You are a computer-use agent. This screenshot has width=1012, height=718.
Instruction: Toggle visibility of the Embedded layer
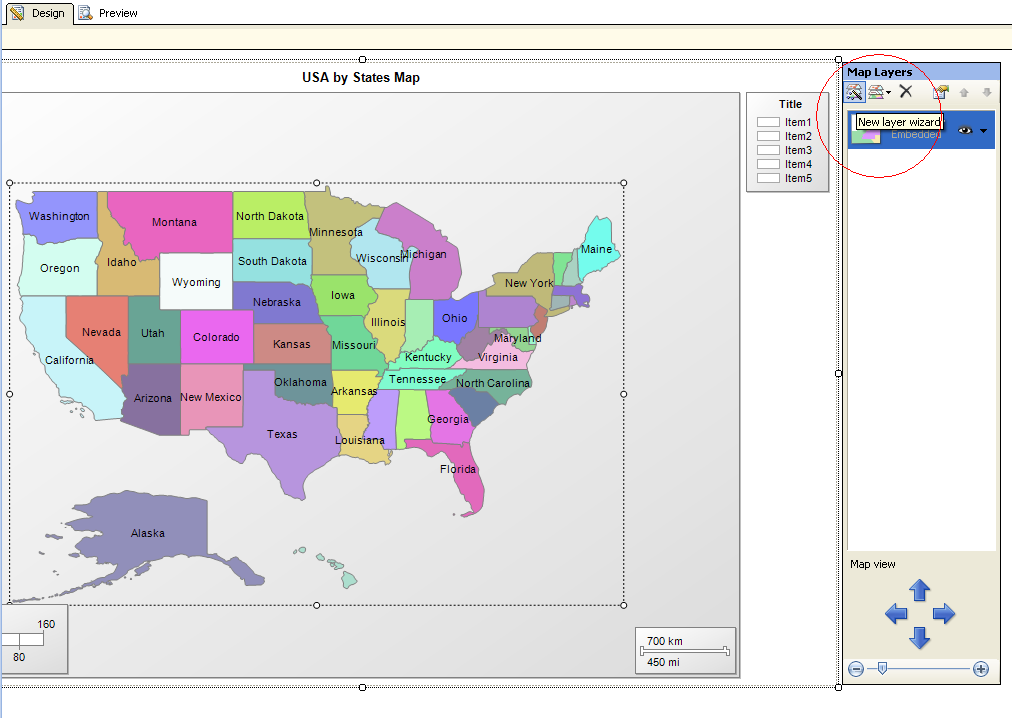pyautogui.click(x=963, y=130)
